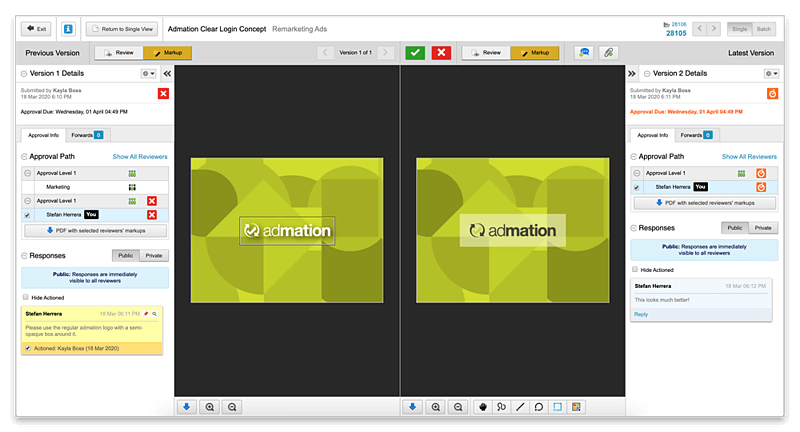800x432 pixels.
Task: Collapse the right Approval Level 1 row
Action: 637,173
